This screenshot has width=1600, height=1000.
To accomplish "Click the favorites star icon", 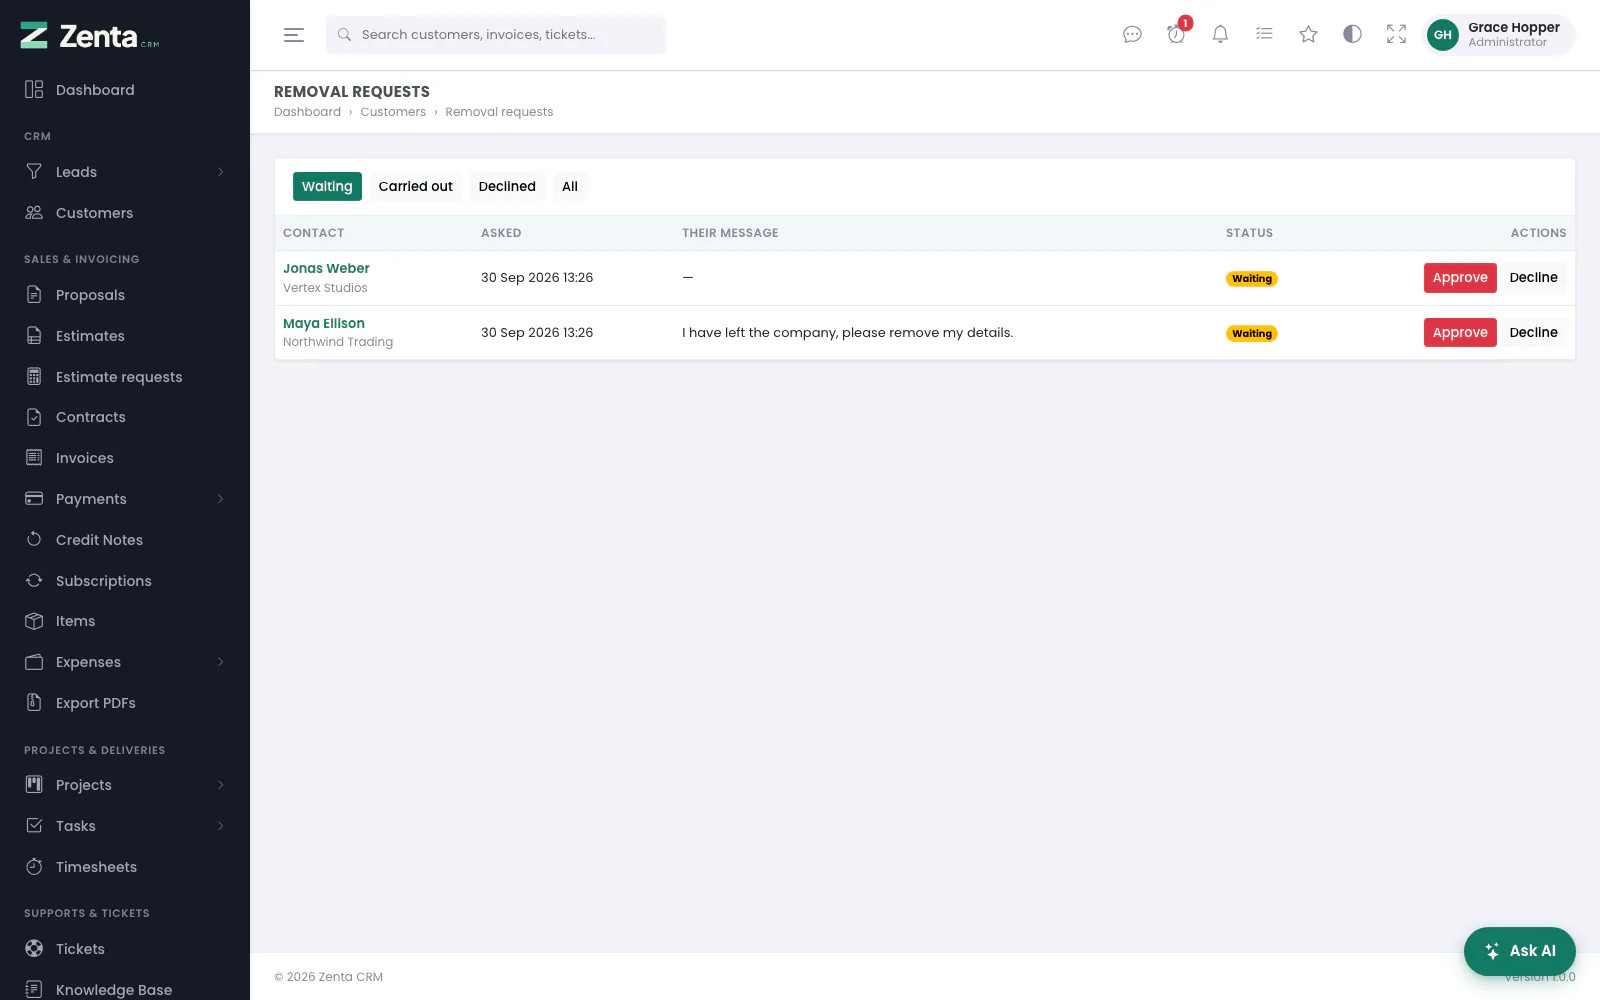I will pos(1308,35).
